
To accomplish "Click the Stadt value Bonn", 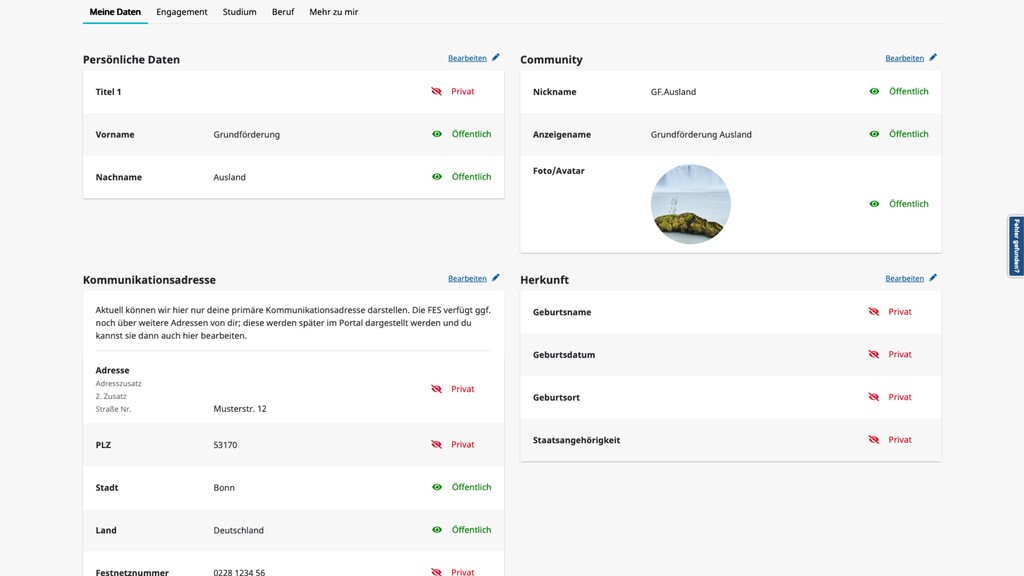I will point(224,488).
